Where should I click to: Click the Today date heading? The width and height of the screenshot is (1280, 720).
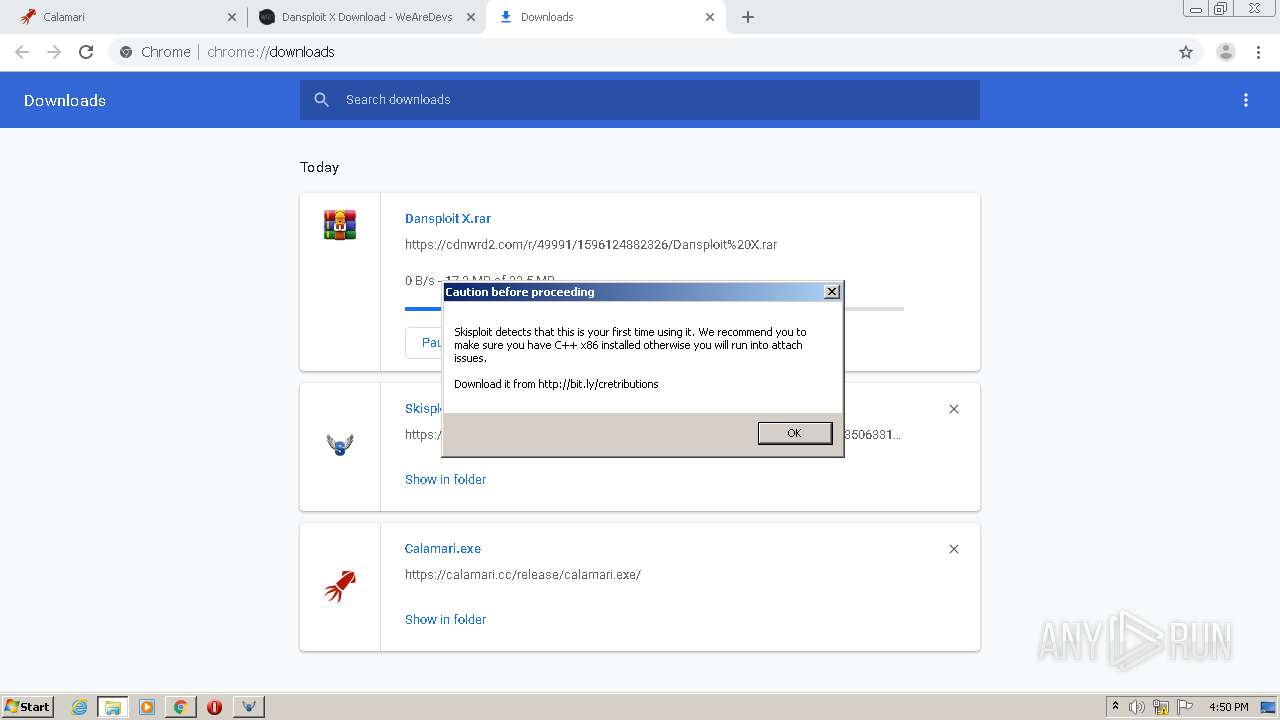click(x=319, y=167)
